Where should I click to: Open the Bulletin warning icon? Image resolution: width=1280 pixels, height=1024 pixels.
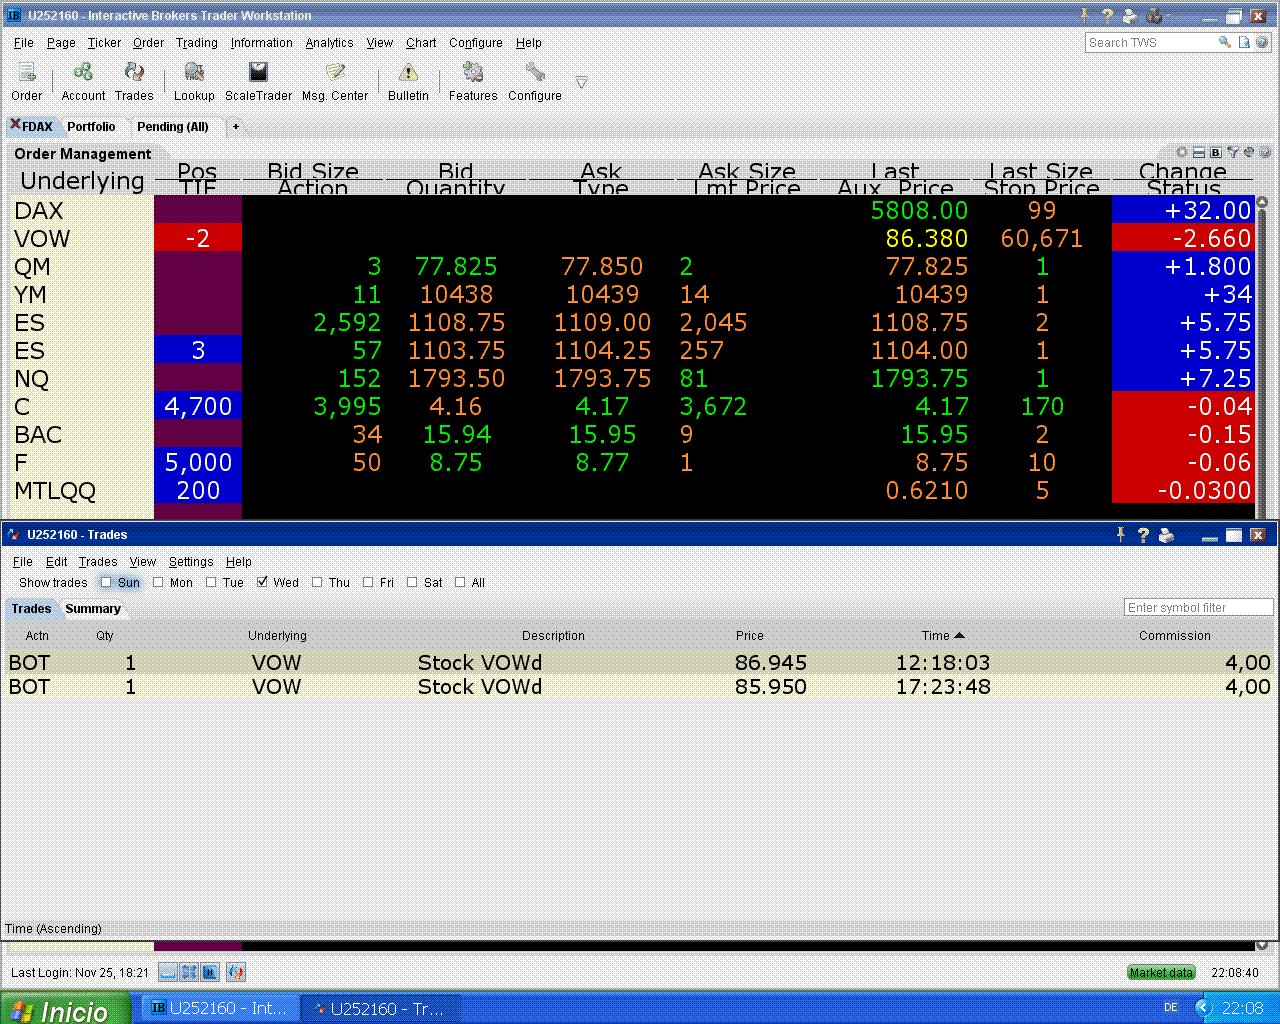408,72
